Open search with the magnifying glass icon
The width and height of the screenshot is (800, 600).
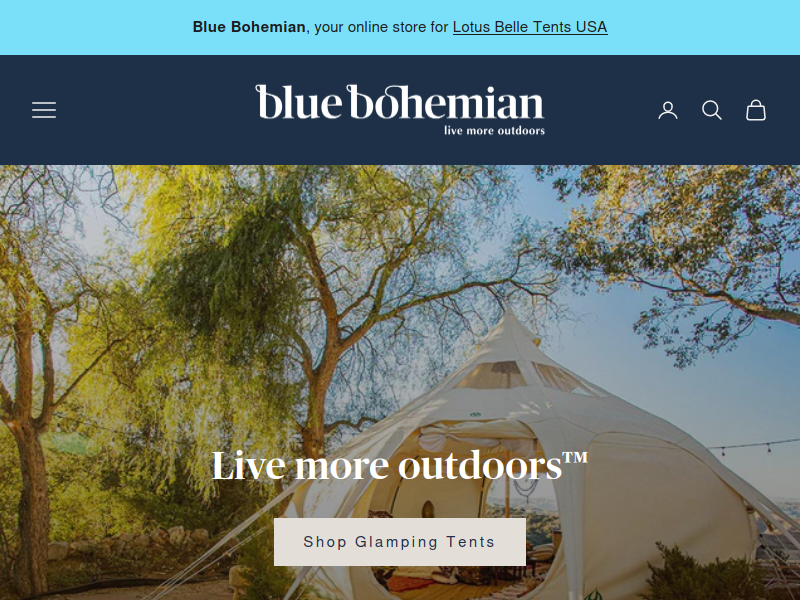(x=712, y=110)
